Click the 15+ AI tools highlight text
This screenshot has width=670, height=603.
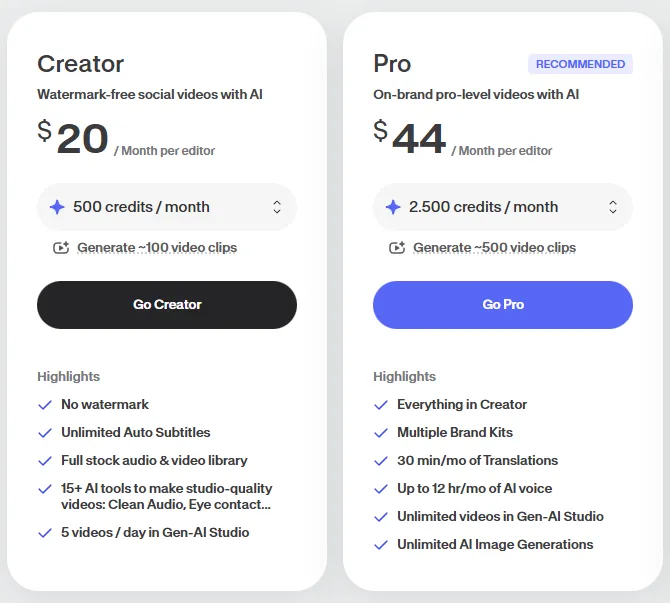pyautogui.click(x=166, y=496)
